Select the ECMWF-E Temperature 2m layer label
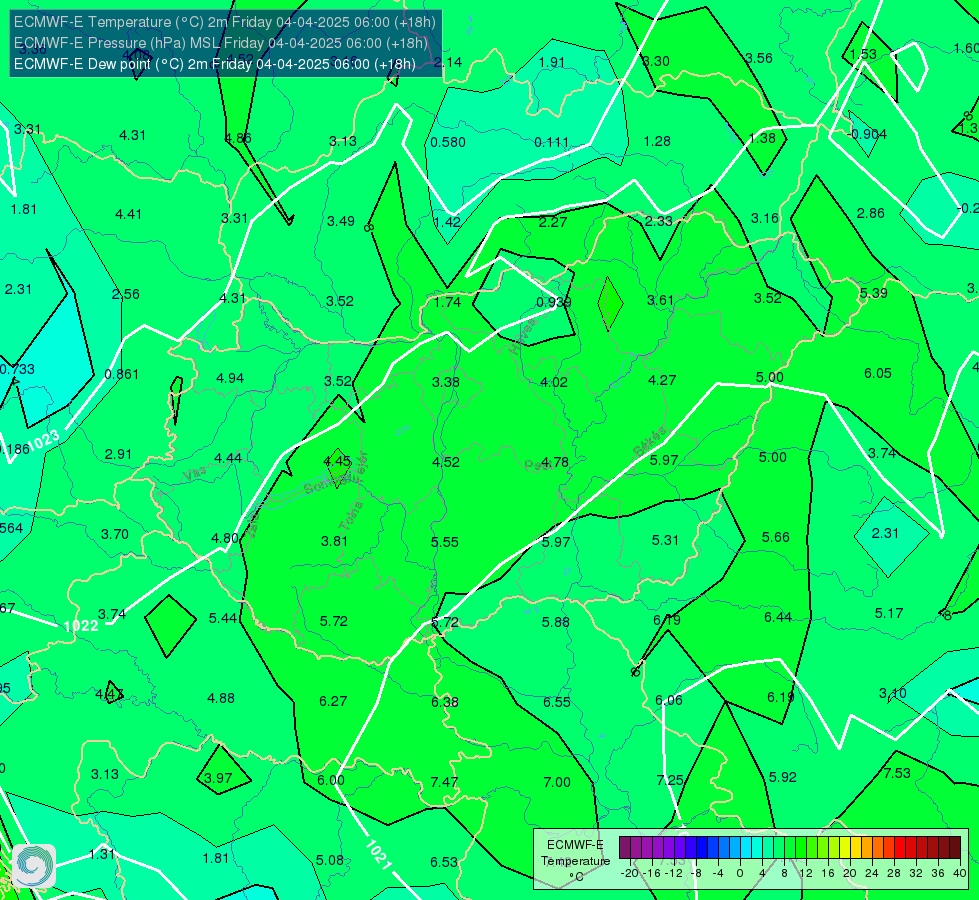The width and height of the screenshot is (979, 900). click(225, 22)
